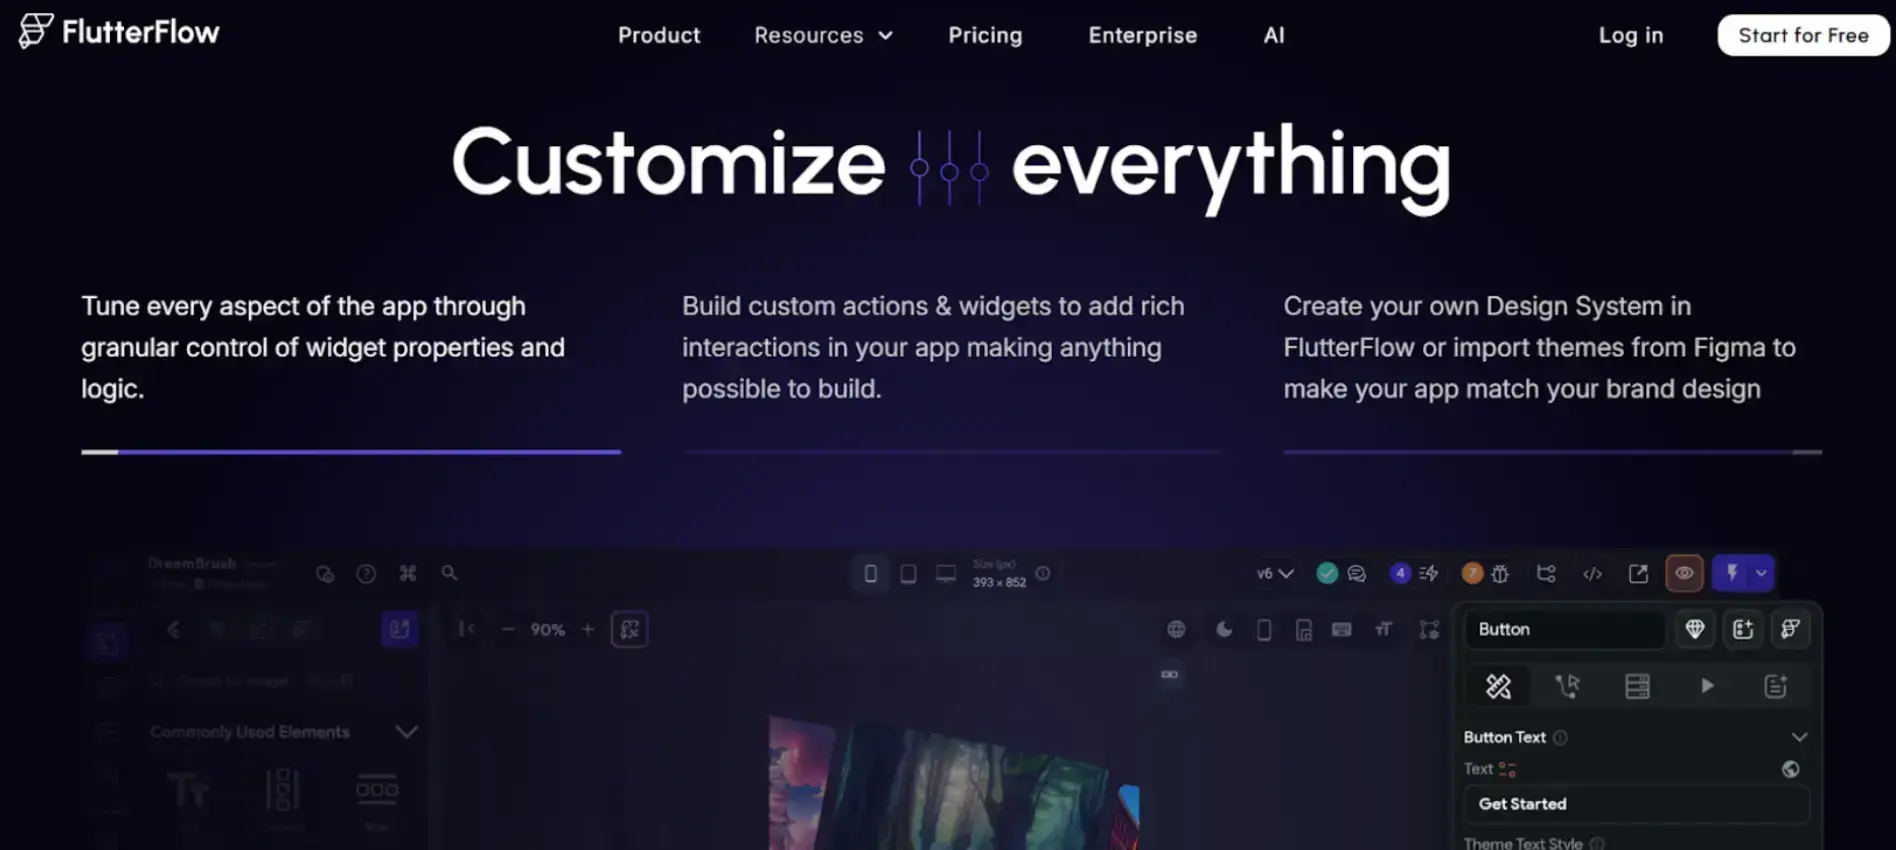The height and width of the screenshot is (850, 1896).
Task: Open the Pricing page from navigation
Action: click(x=985, y=36)
